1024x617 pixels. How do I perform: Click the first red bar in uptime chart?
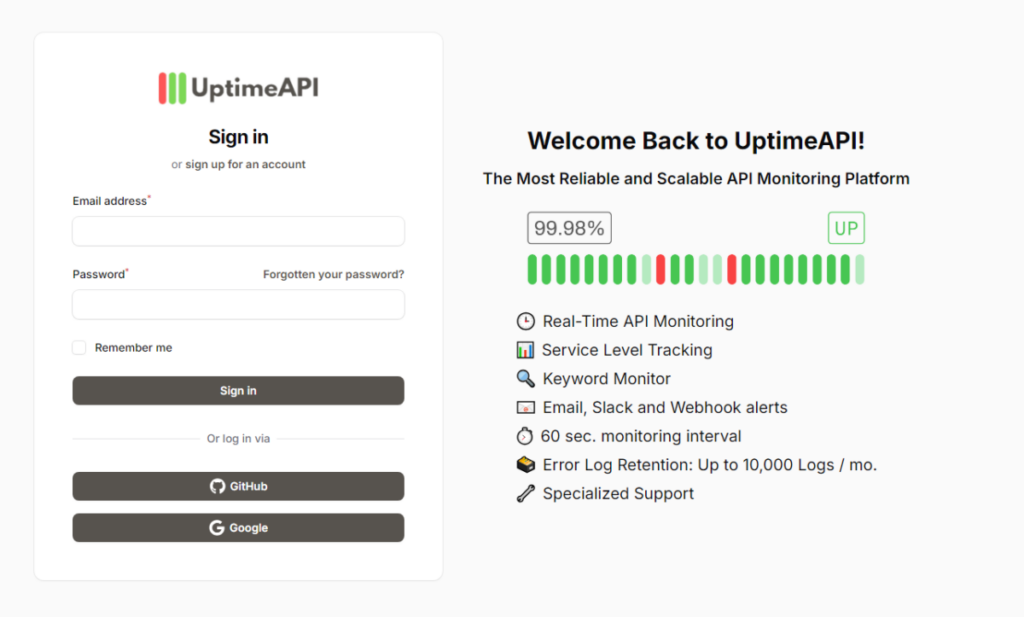(660, 270)
